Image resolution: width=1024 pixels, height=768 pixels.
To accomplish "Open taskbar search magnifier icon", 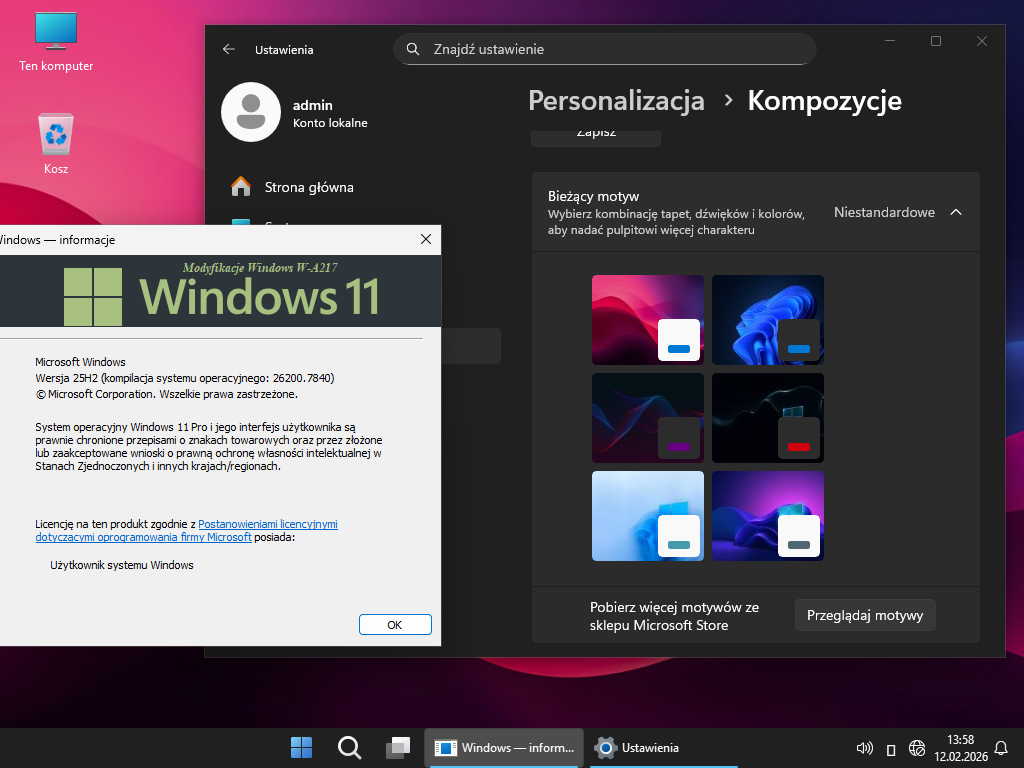I will point(349,747).
